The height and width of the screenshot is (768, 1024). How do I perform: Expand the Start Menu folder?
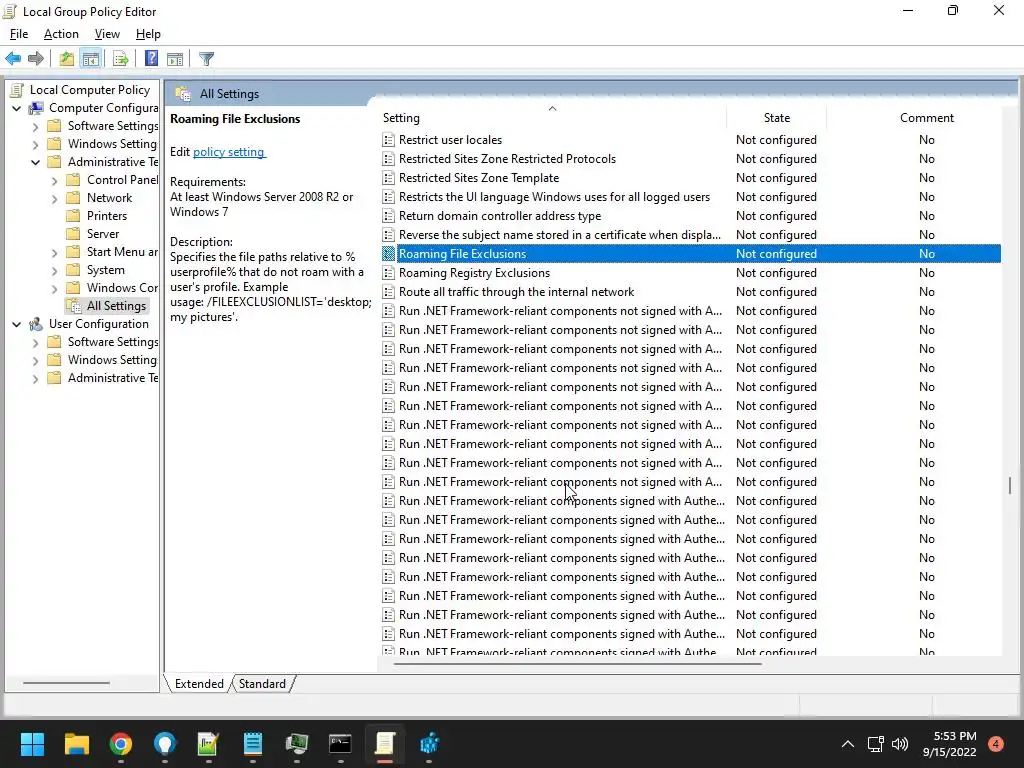(x=55, y=252)
